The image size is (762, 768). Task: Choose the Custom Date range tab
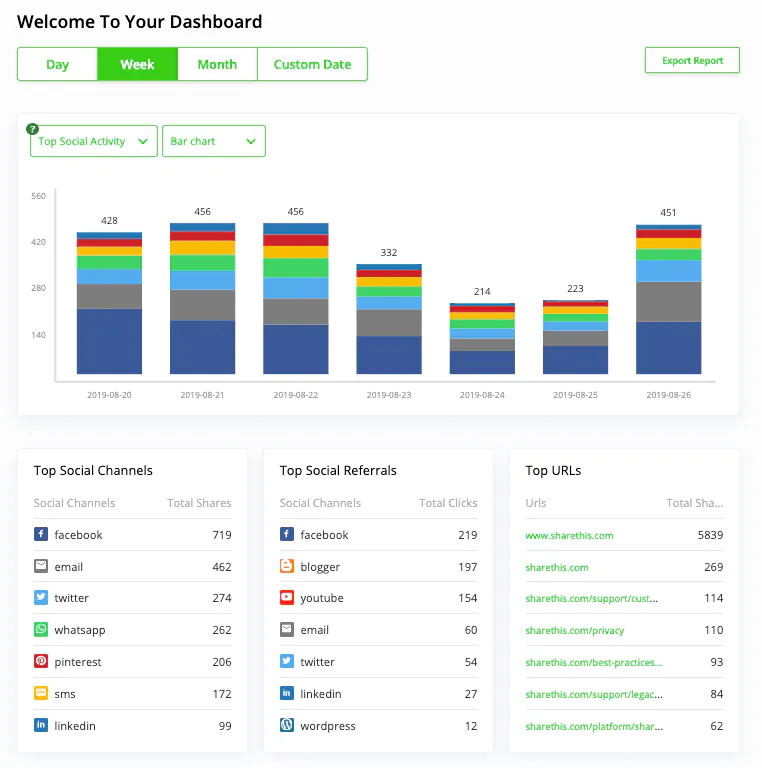coord(312,65)
